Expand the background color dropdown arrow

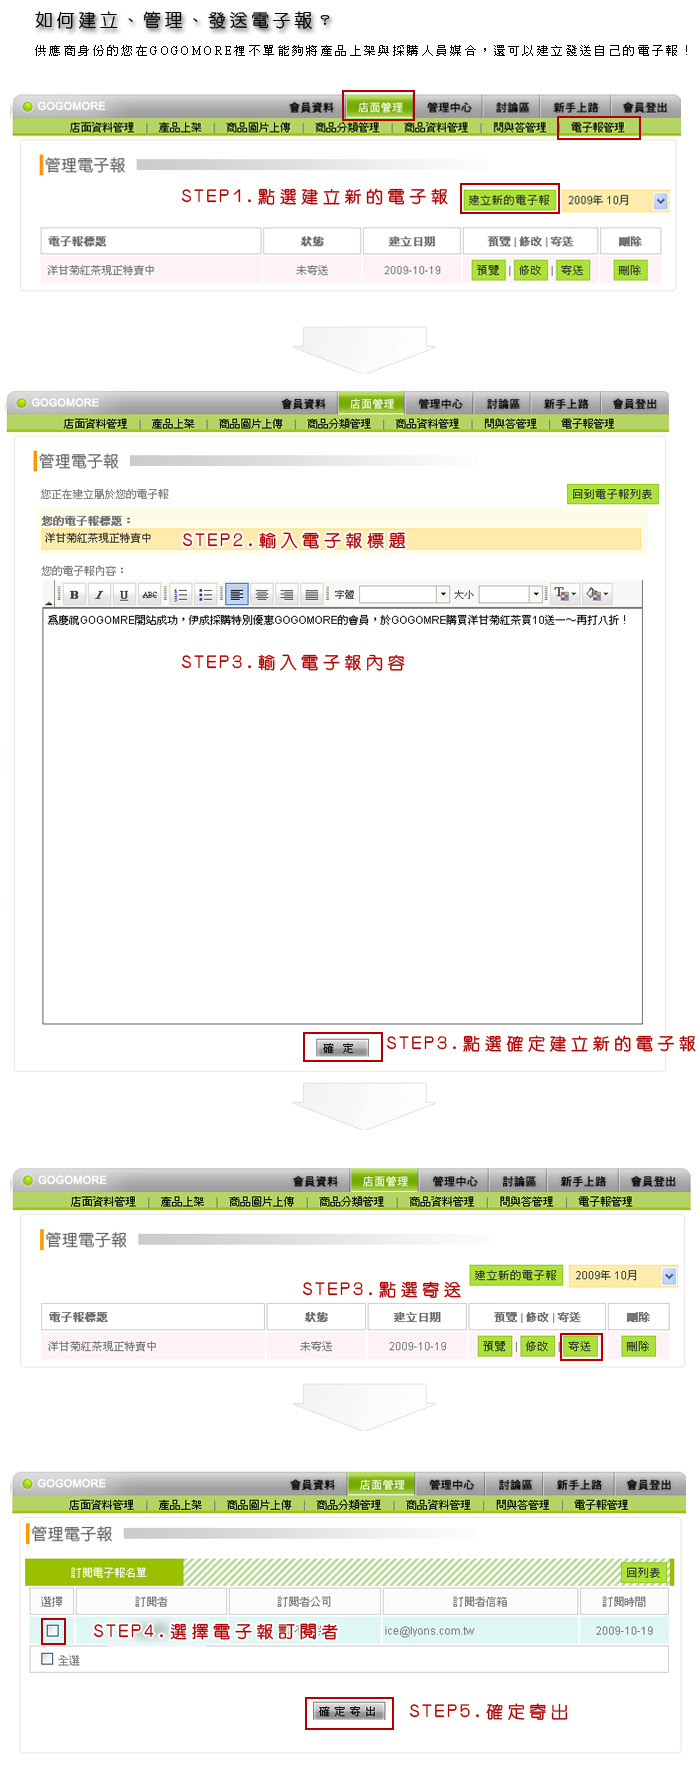(x=606, y=594)
